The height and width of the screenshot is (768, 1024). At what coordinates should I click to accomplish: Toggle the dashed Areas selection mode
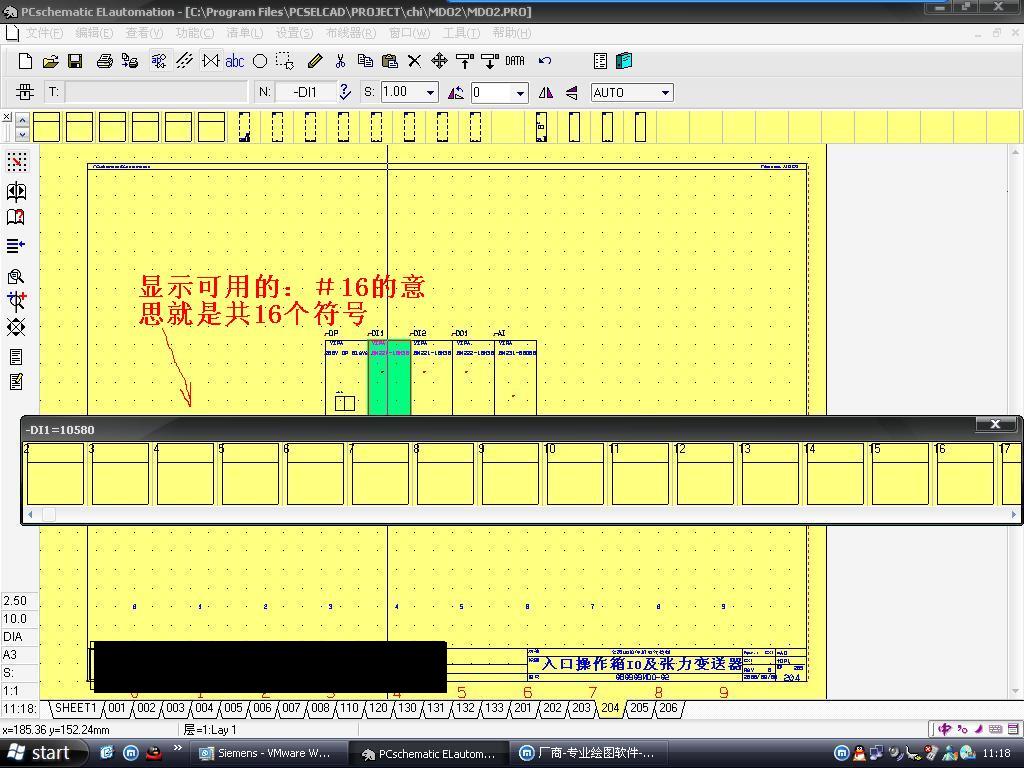coord(285,61)
